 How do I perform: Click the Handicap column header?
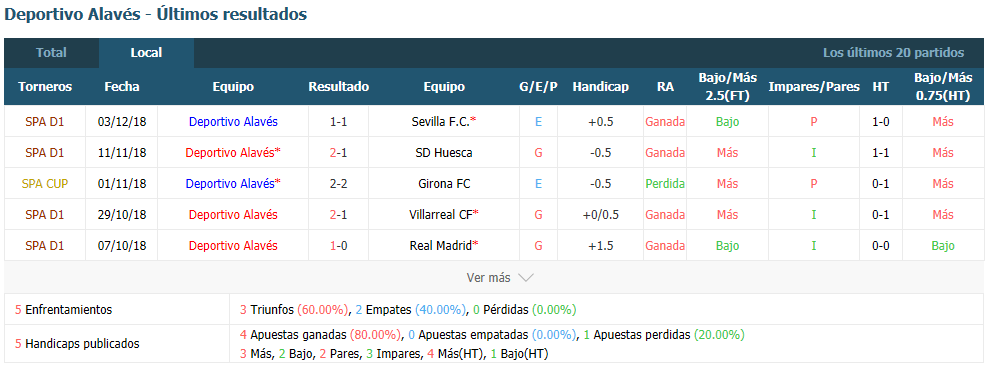pos(601,87)
